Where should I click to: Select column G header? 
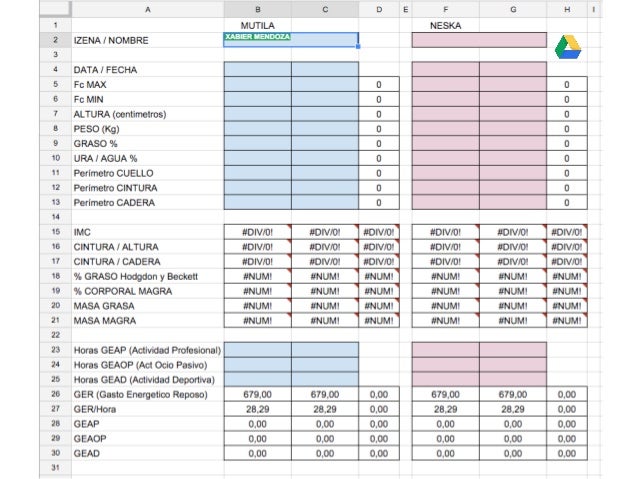(513, 9)
